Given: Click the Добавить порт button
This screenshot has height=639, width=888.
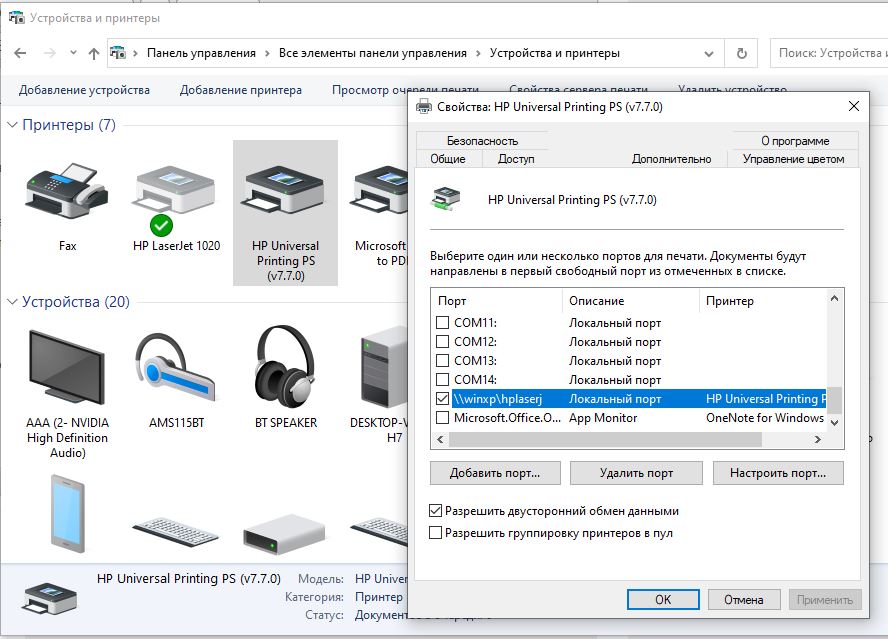Looking at the screenshot, I should pos(494,473).
